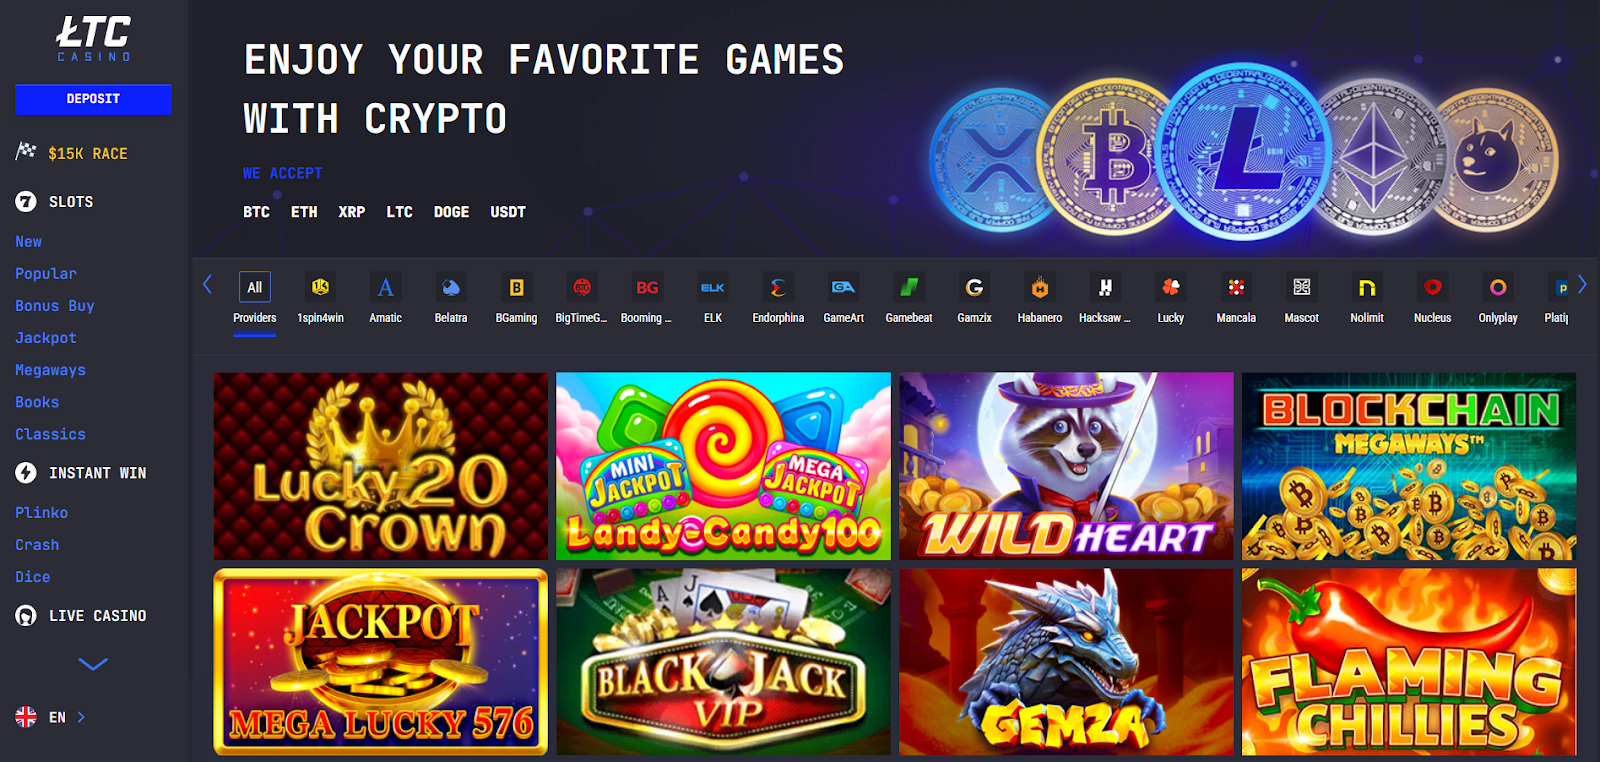
Task: Open the Amatic provider filter
Action: [x=385, y=288]
